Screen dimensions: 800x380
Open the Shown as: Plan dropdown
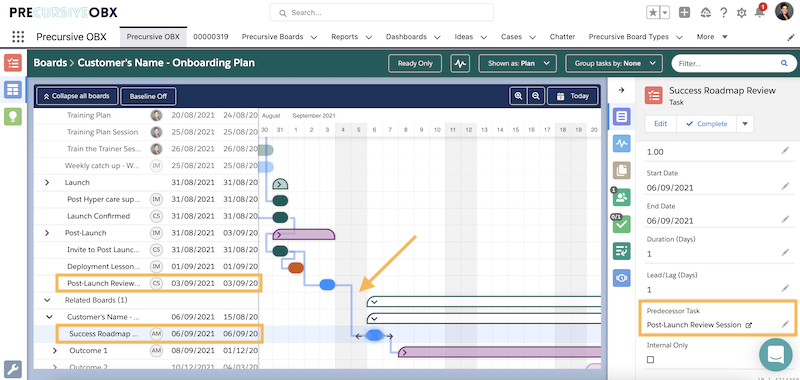click(517, 64)
